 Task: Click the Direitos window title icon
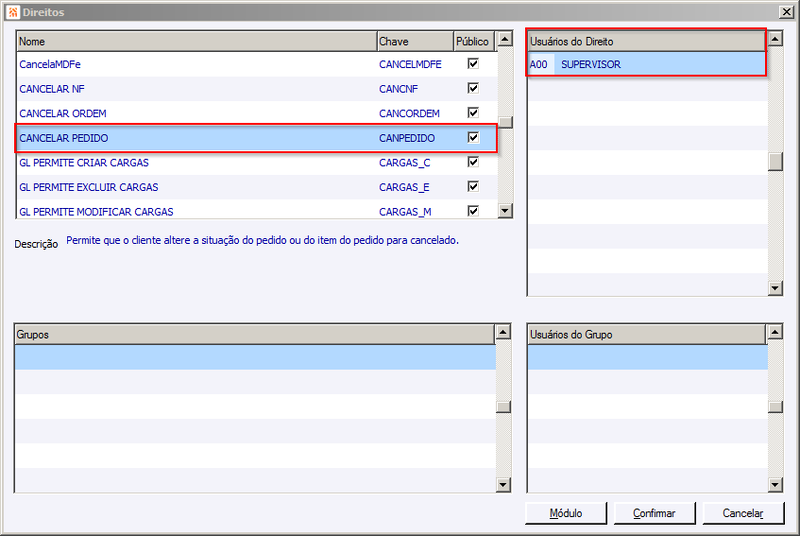(x=13, y=12)
